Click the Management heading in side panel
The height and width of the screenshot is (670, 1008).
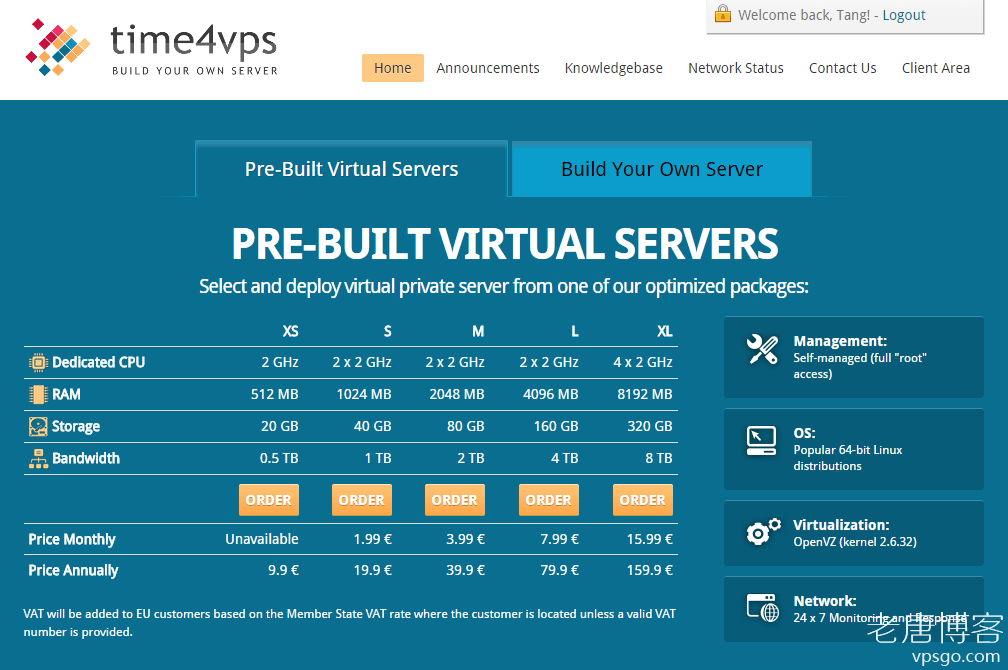[x=840, y=341]
